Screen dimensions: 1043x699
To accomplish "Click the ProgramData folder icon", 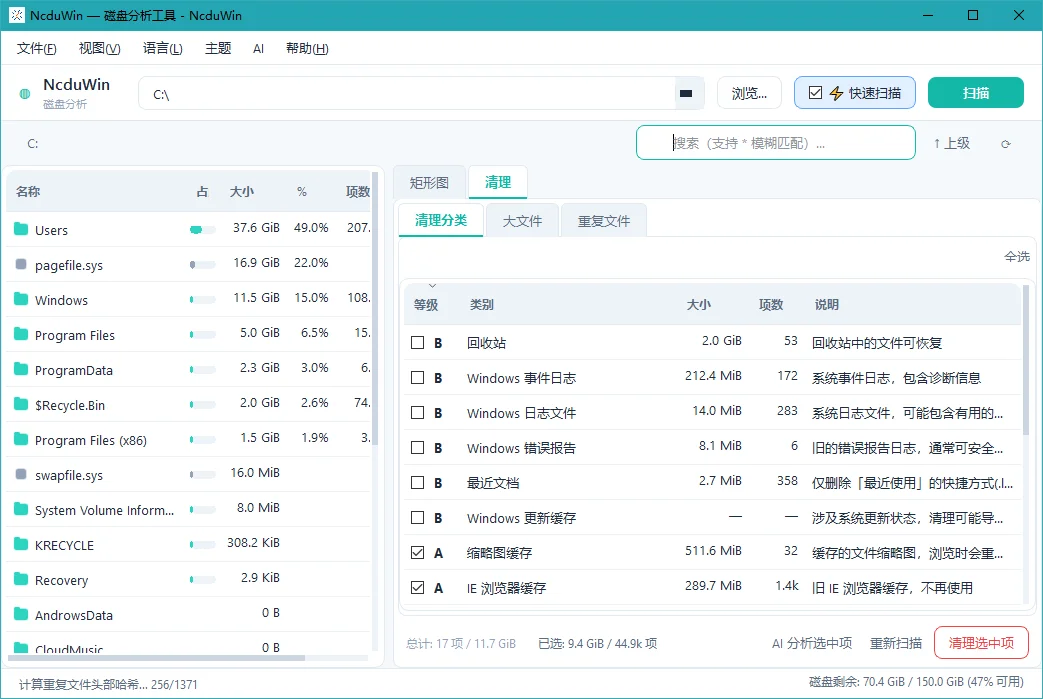I will [x=21, y=369].
